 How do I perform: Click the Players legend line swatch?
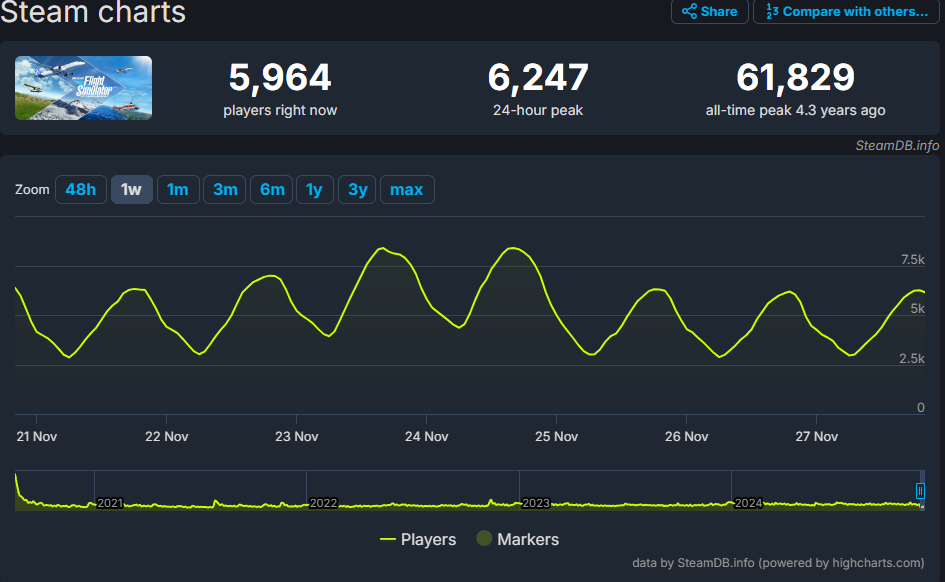(x=388, y=539)
